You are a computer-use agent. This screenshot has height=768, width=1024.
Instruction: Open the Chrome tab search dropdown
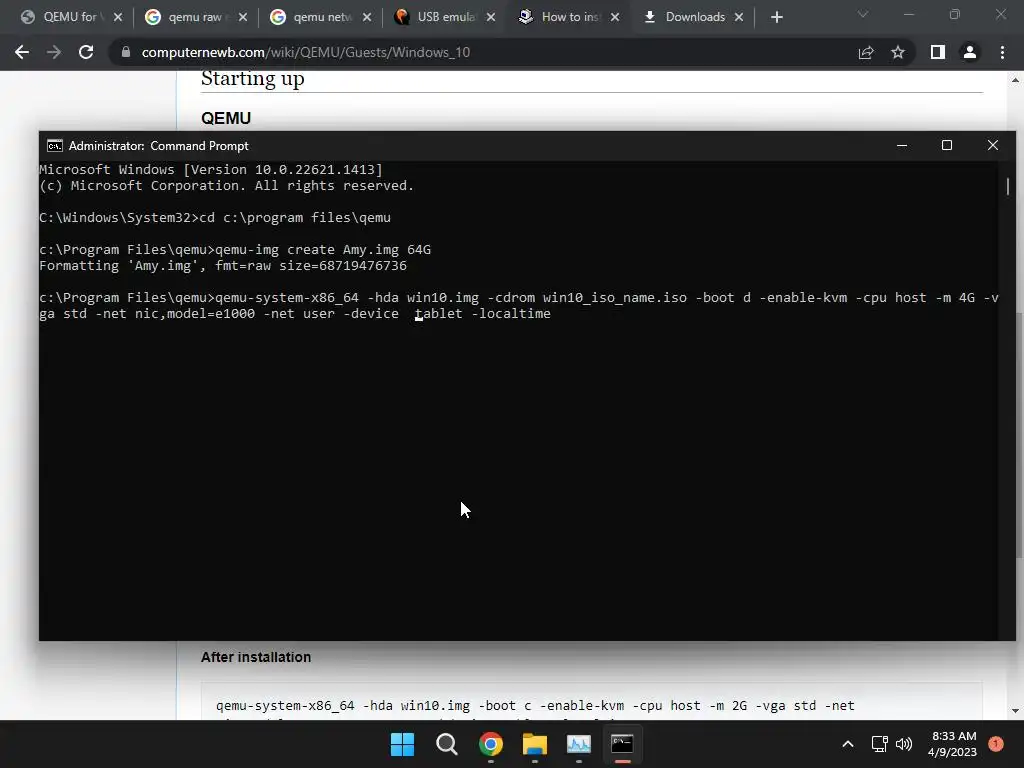(863, 14)
